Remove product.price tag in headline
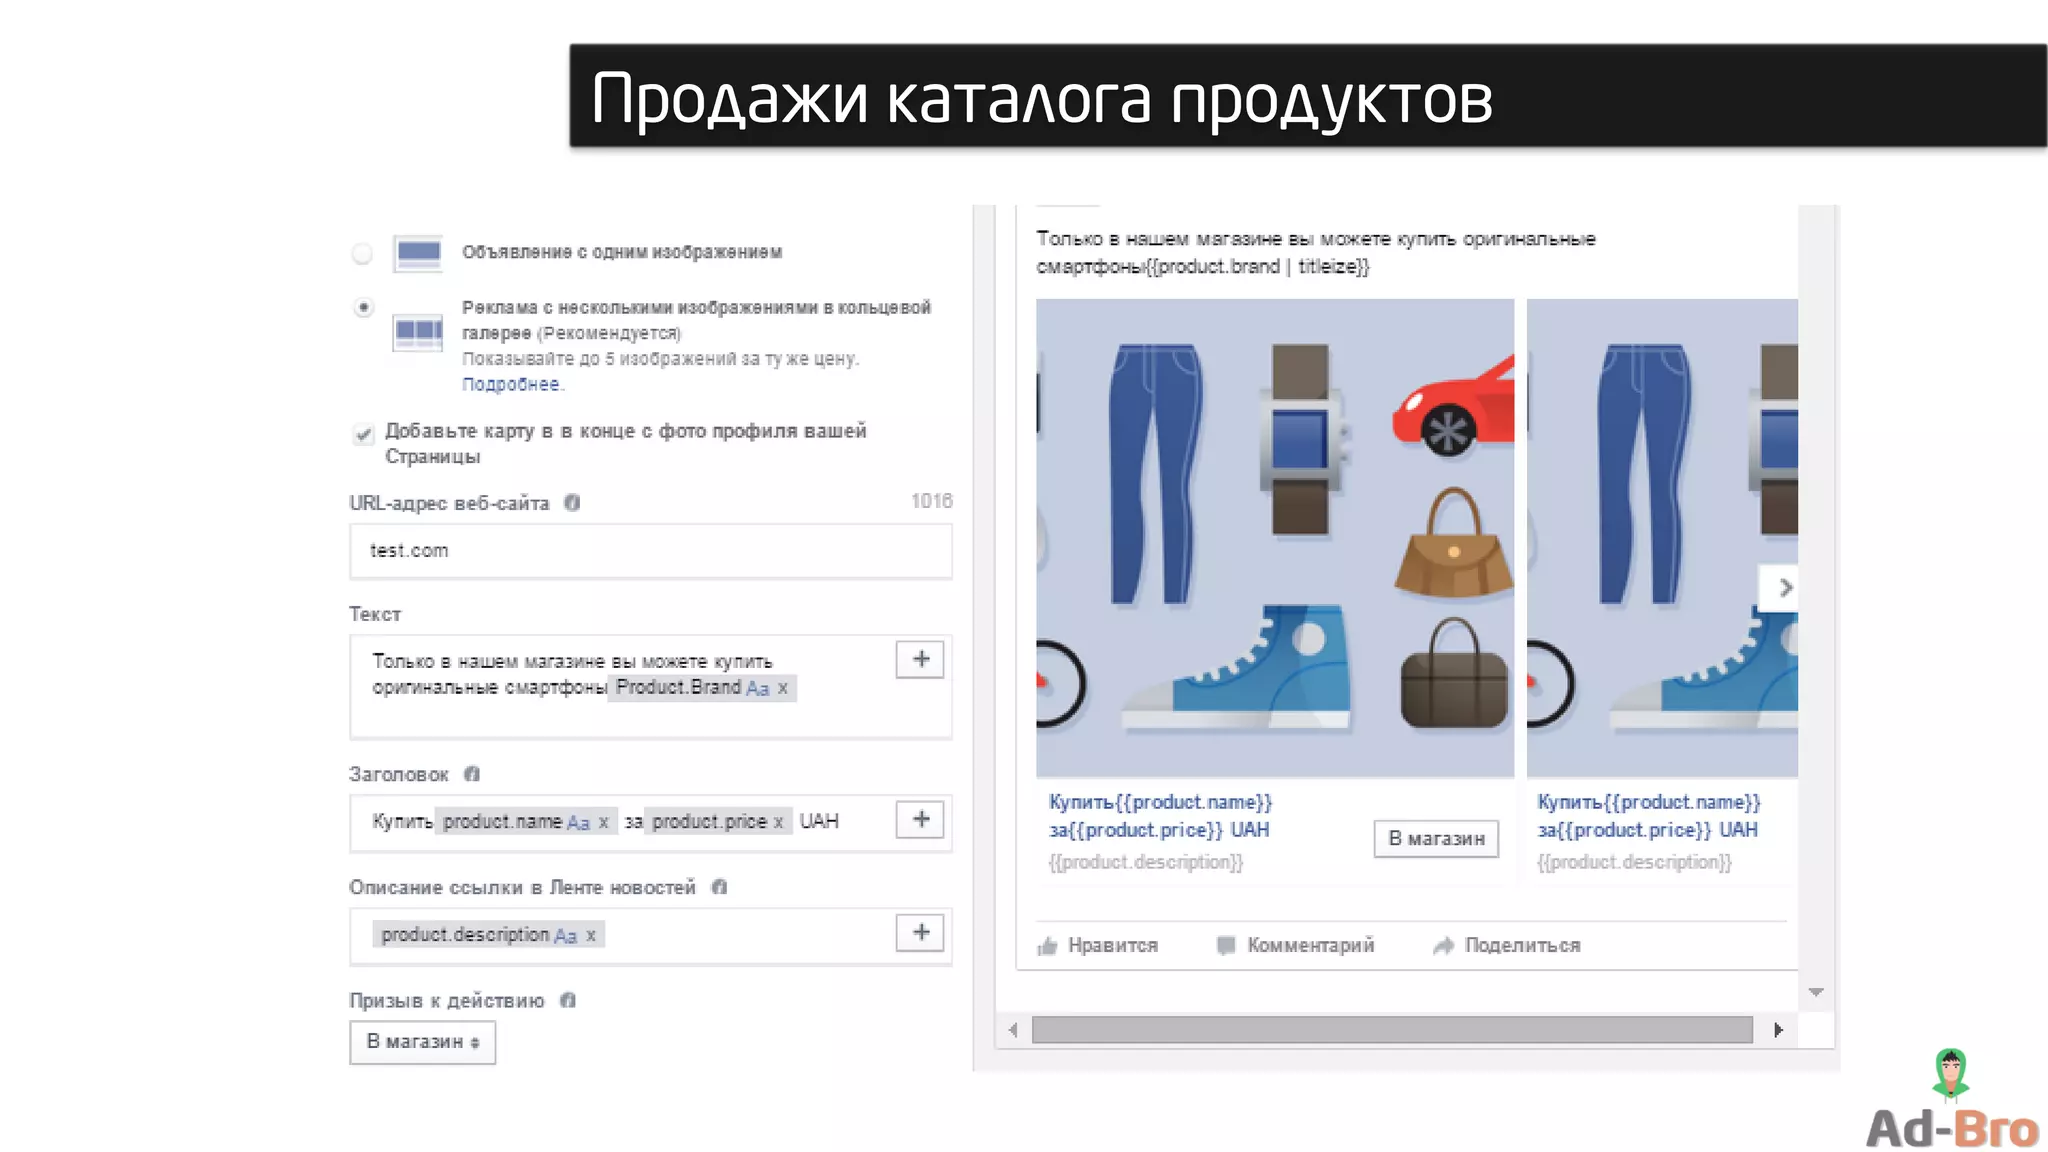The image size is (2048, 1152). coord(779,822)
